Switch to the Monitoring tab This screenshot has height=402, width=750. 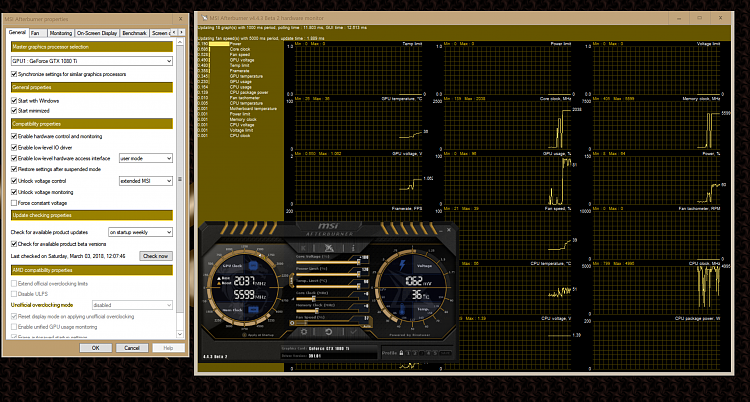[61, 33]
